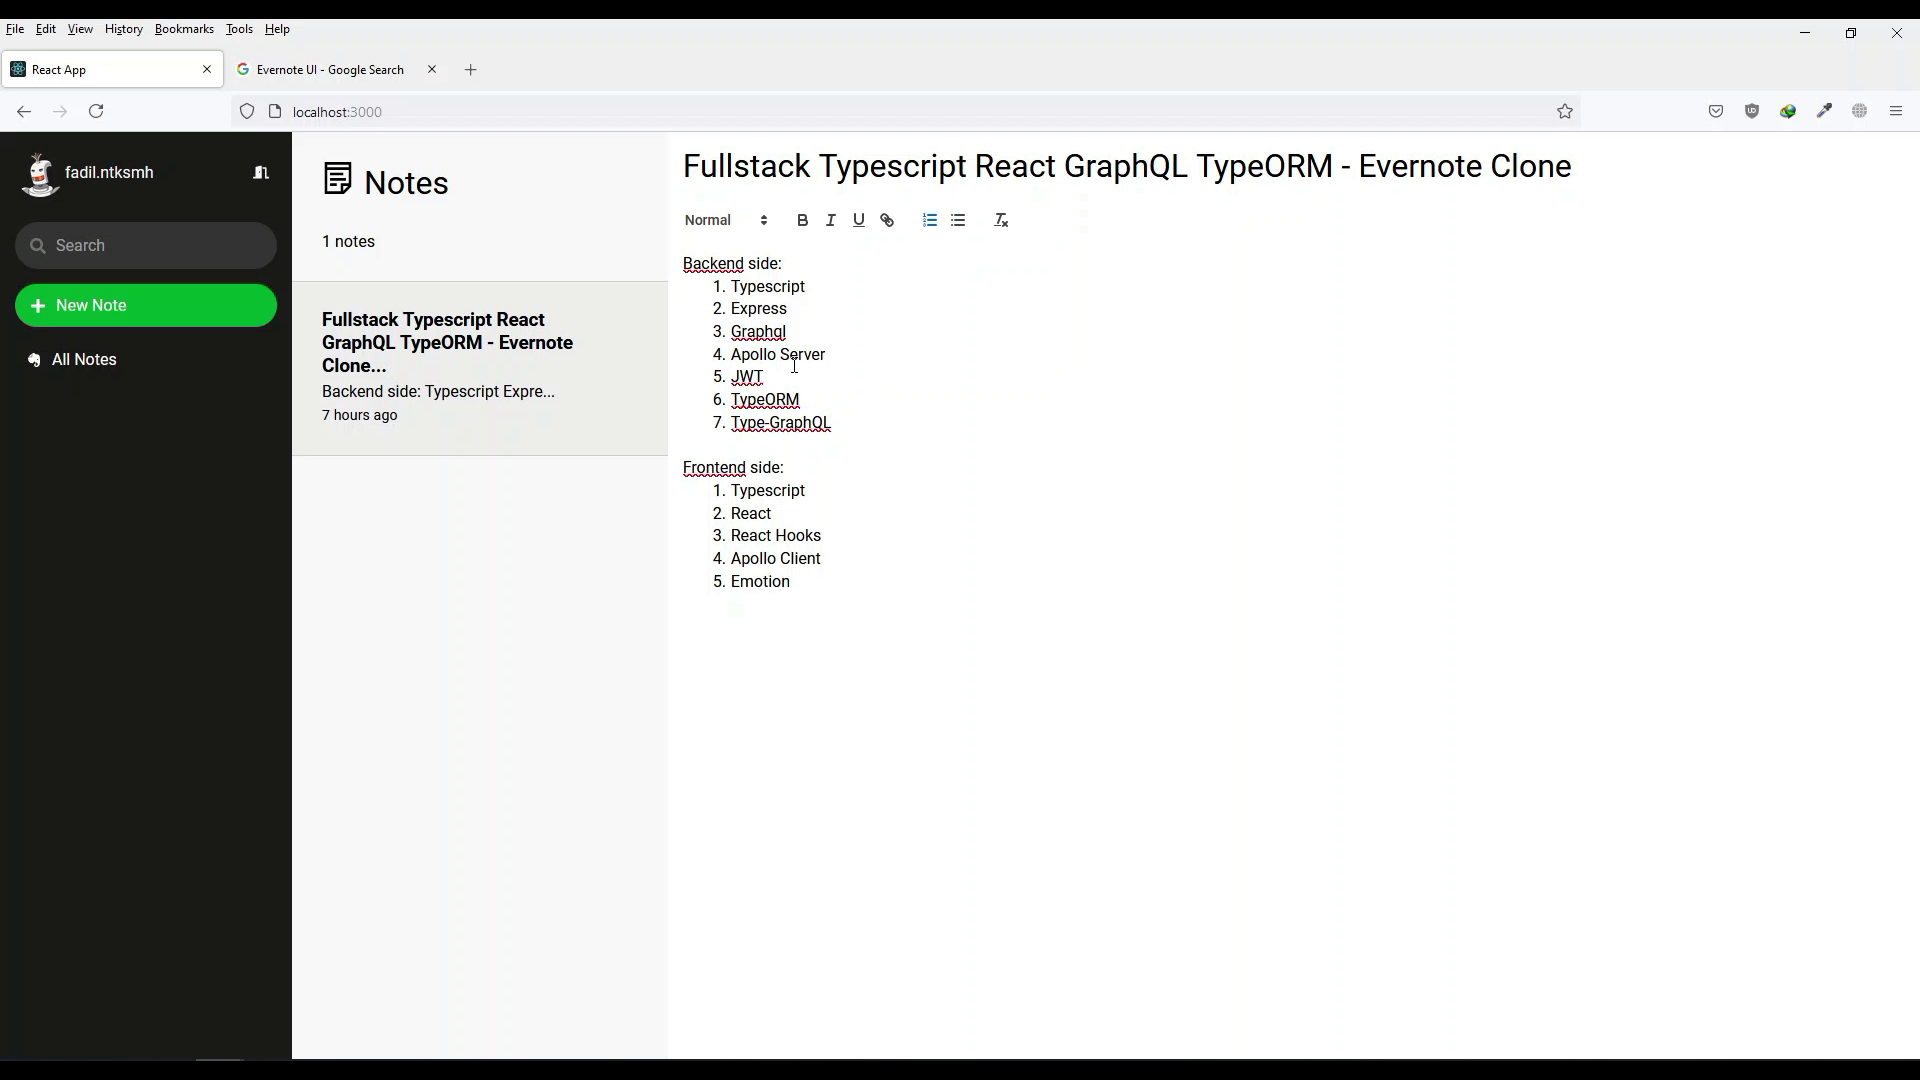
Task: Open the Internet Download Manager extension
Action: click(x=1789, y=111)
